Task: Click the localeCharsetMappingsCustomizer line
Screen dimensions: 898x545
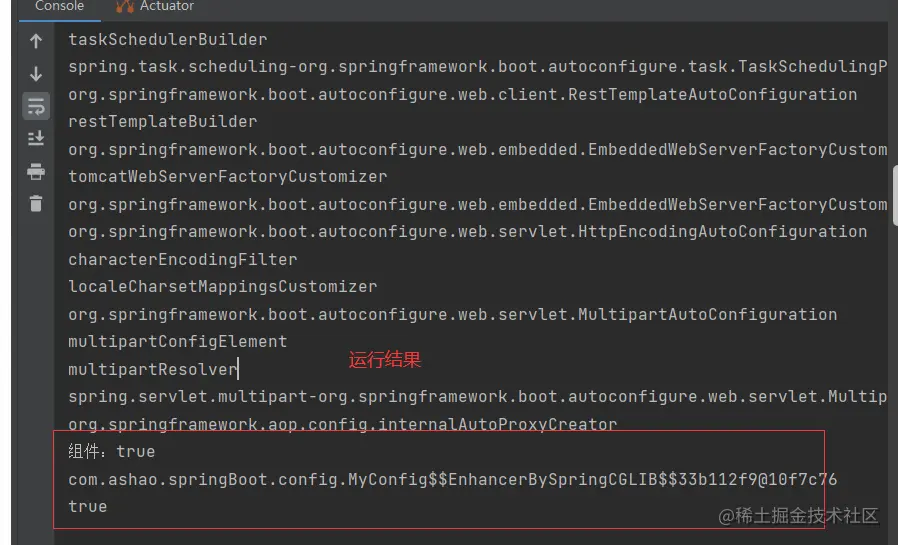Action: [x=222, y=287]
